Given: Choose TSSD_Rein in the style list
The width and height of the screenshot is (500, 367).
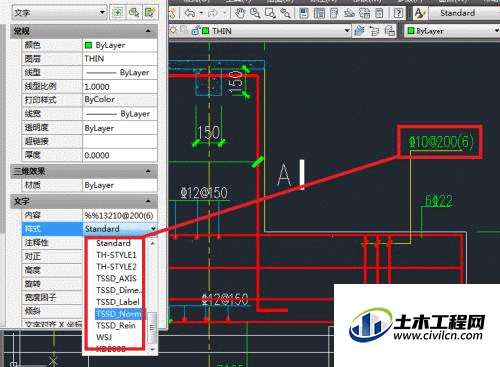Looking at the screenshot, I should 116,325.
